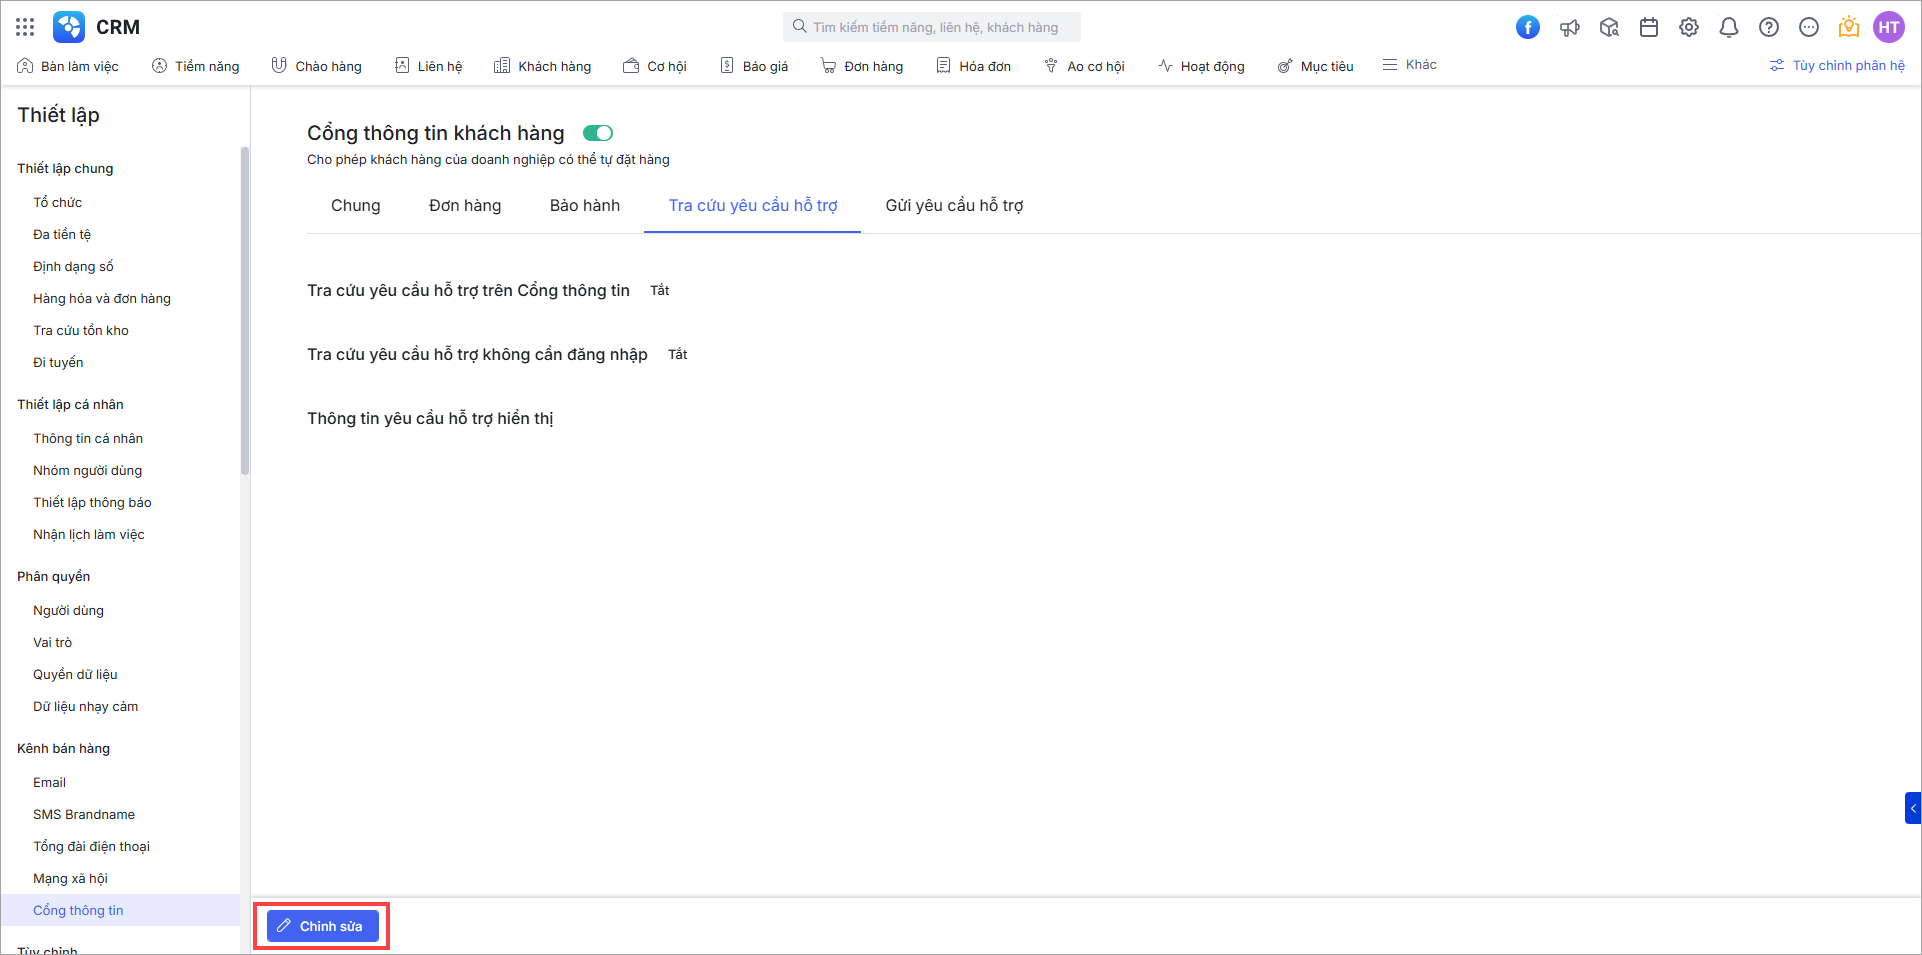Viewport: 1922px width, 955px height.
Task: Open Dữ liệu nhạy cảm settings
Action: click(86, 706)
